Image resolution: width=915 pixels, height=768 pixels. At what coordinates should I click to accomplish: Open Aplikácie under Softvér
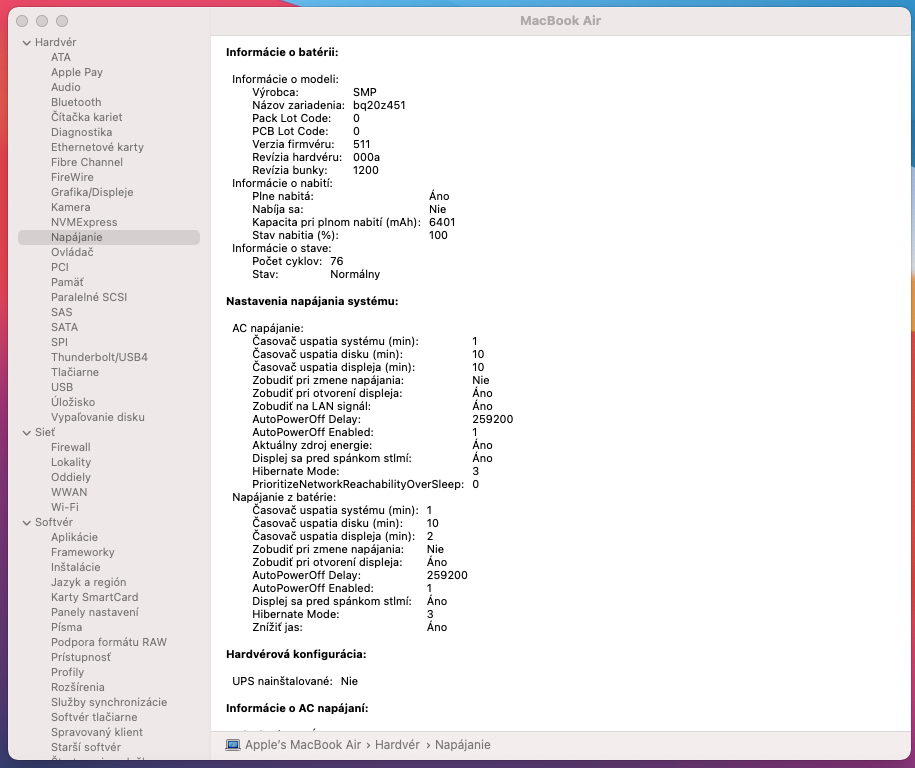[x=74, y=537]
